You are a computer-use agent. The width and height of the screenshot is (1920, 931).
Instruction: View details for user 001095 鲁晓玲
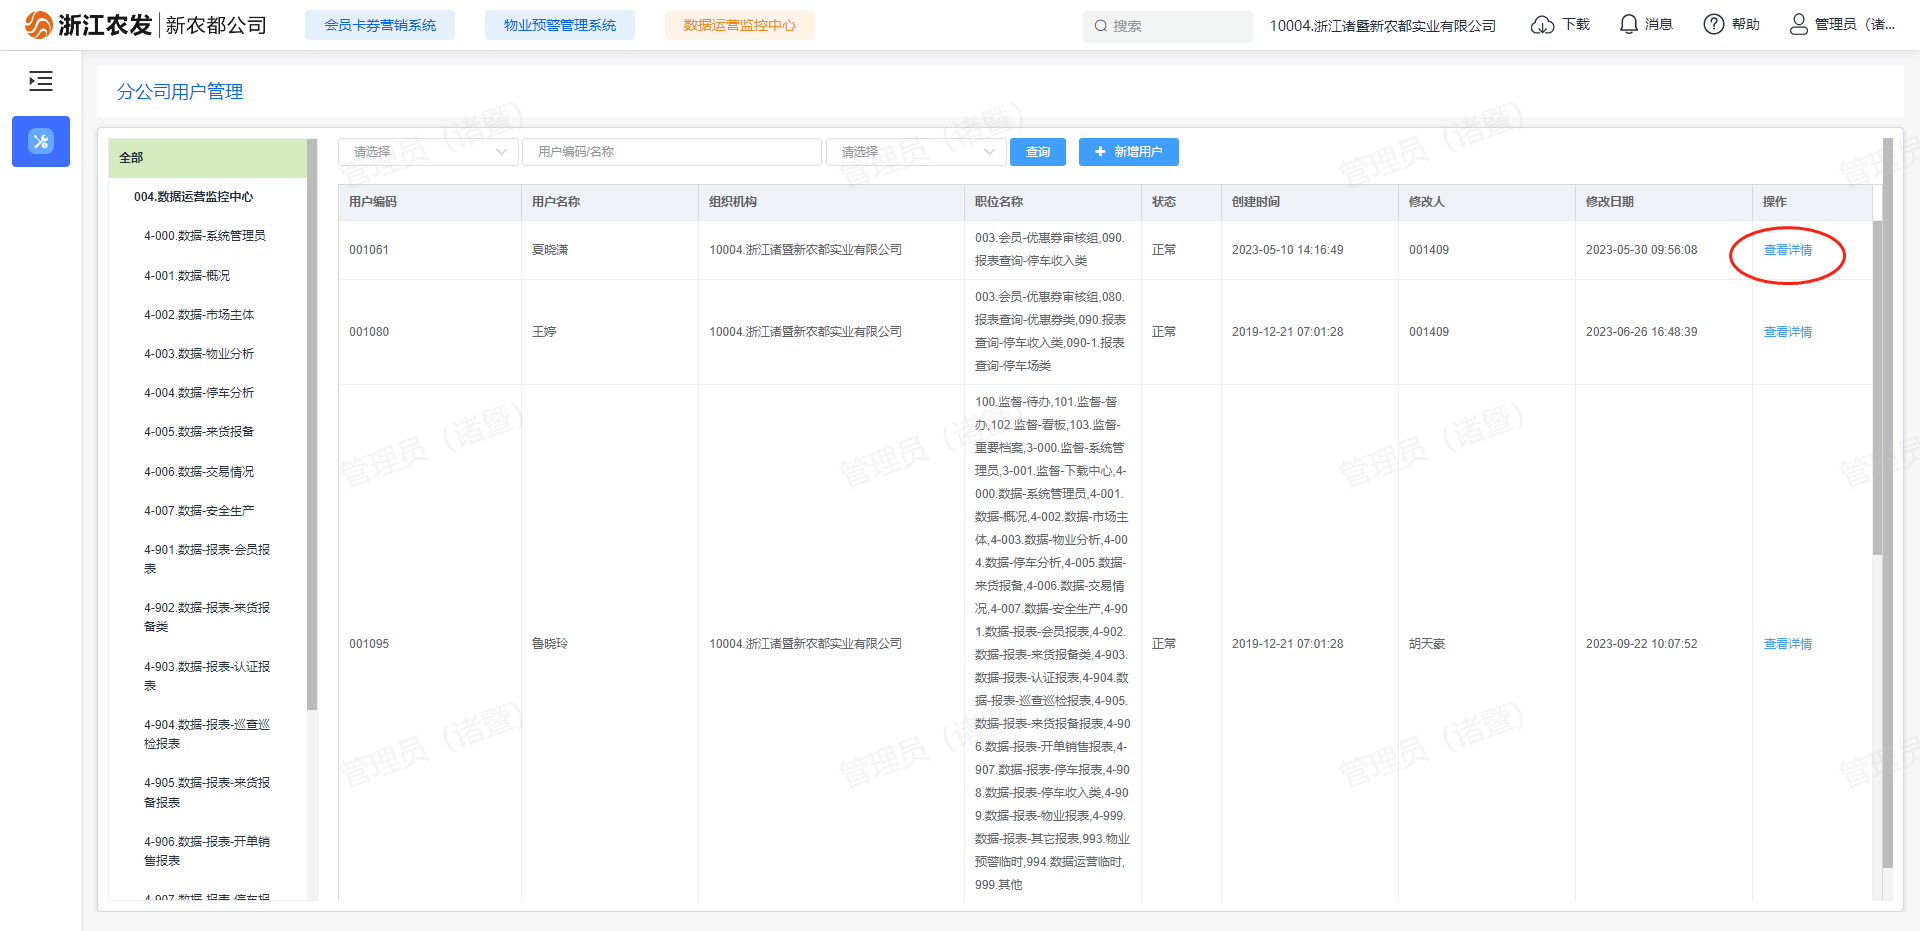pos(1788,644)
